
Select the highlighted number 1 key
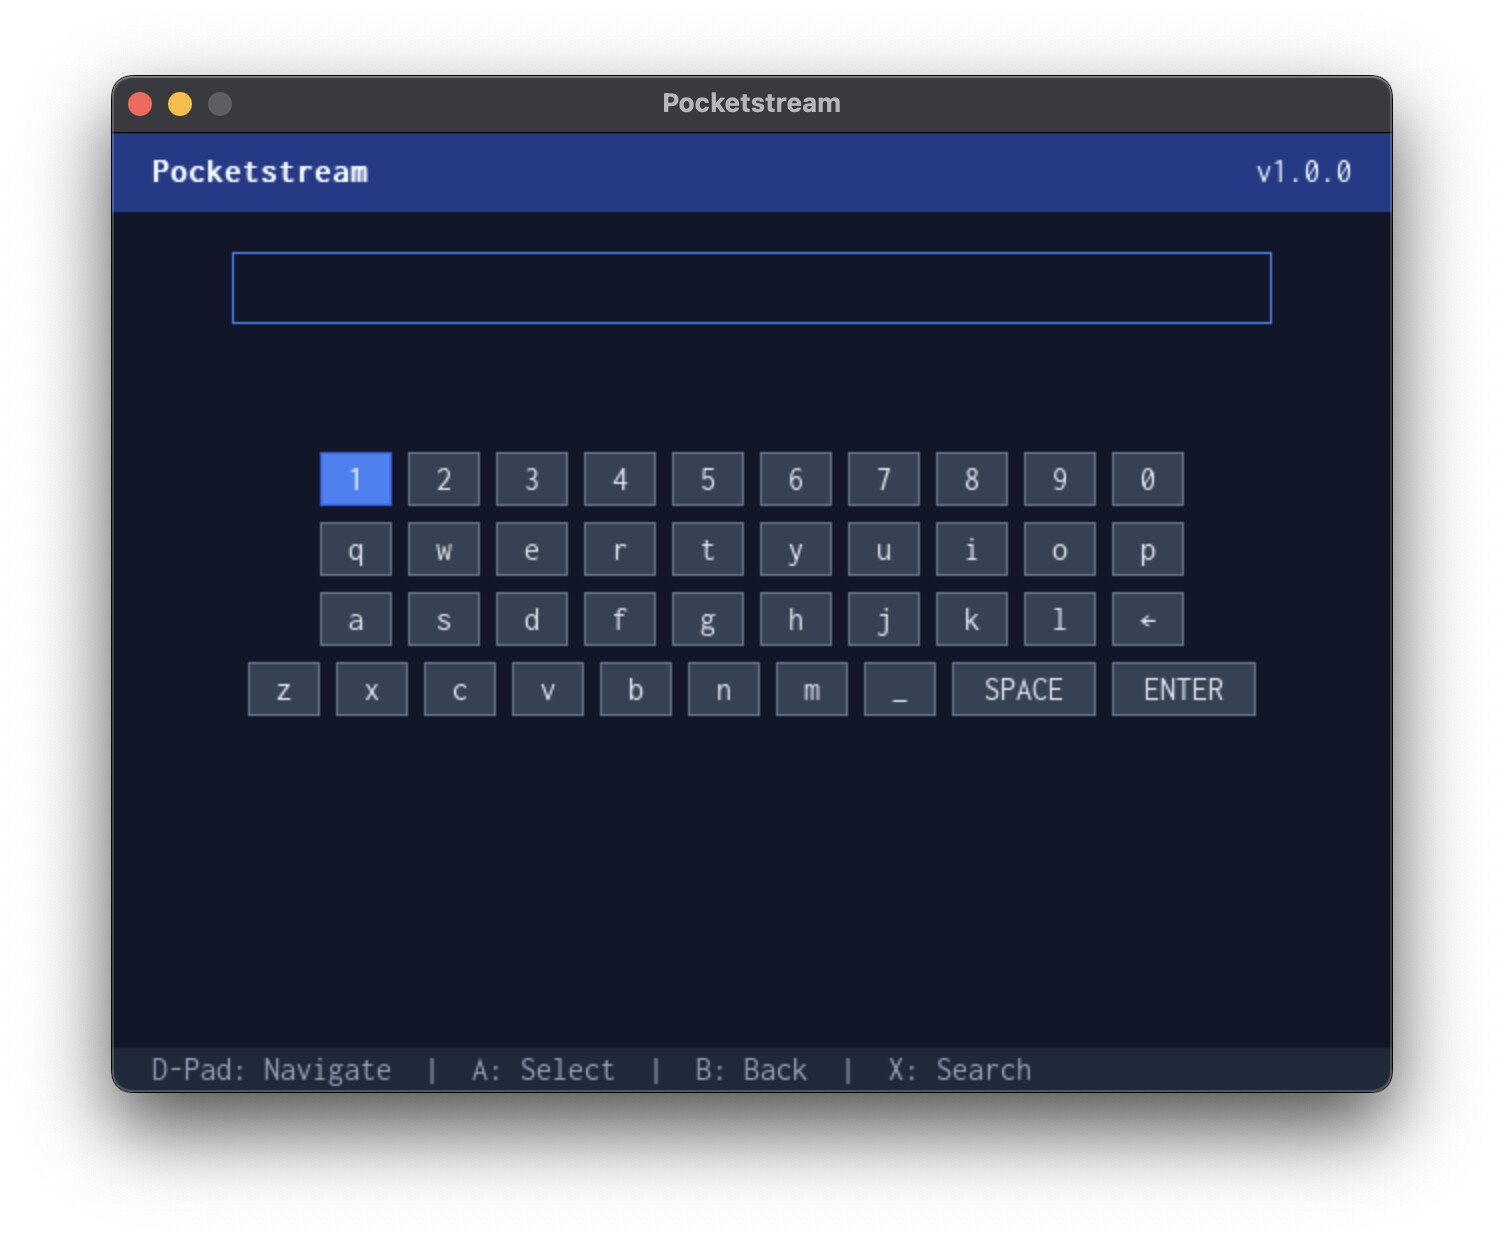355,479
